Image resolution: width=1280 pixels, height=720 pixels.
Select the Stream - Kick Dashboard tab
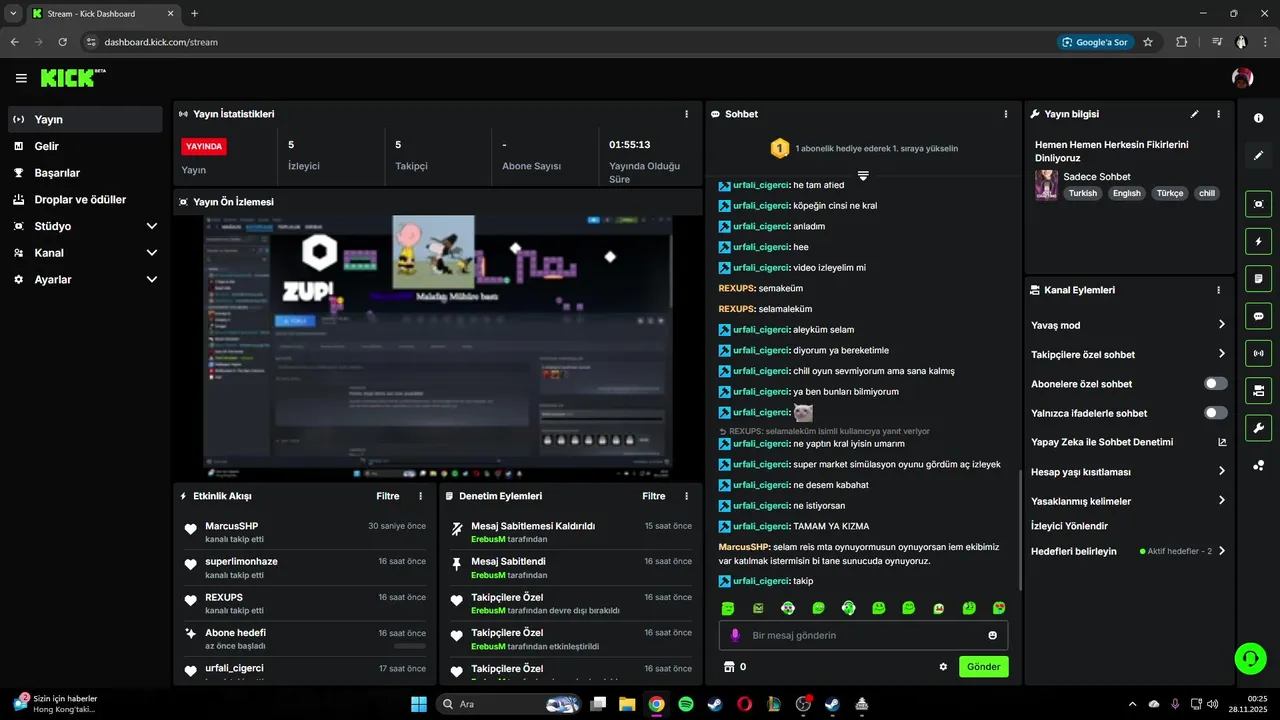[102, 14]
